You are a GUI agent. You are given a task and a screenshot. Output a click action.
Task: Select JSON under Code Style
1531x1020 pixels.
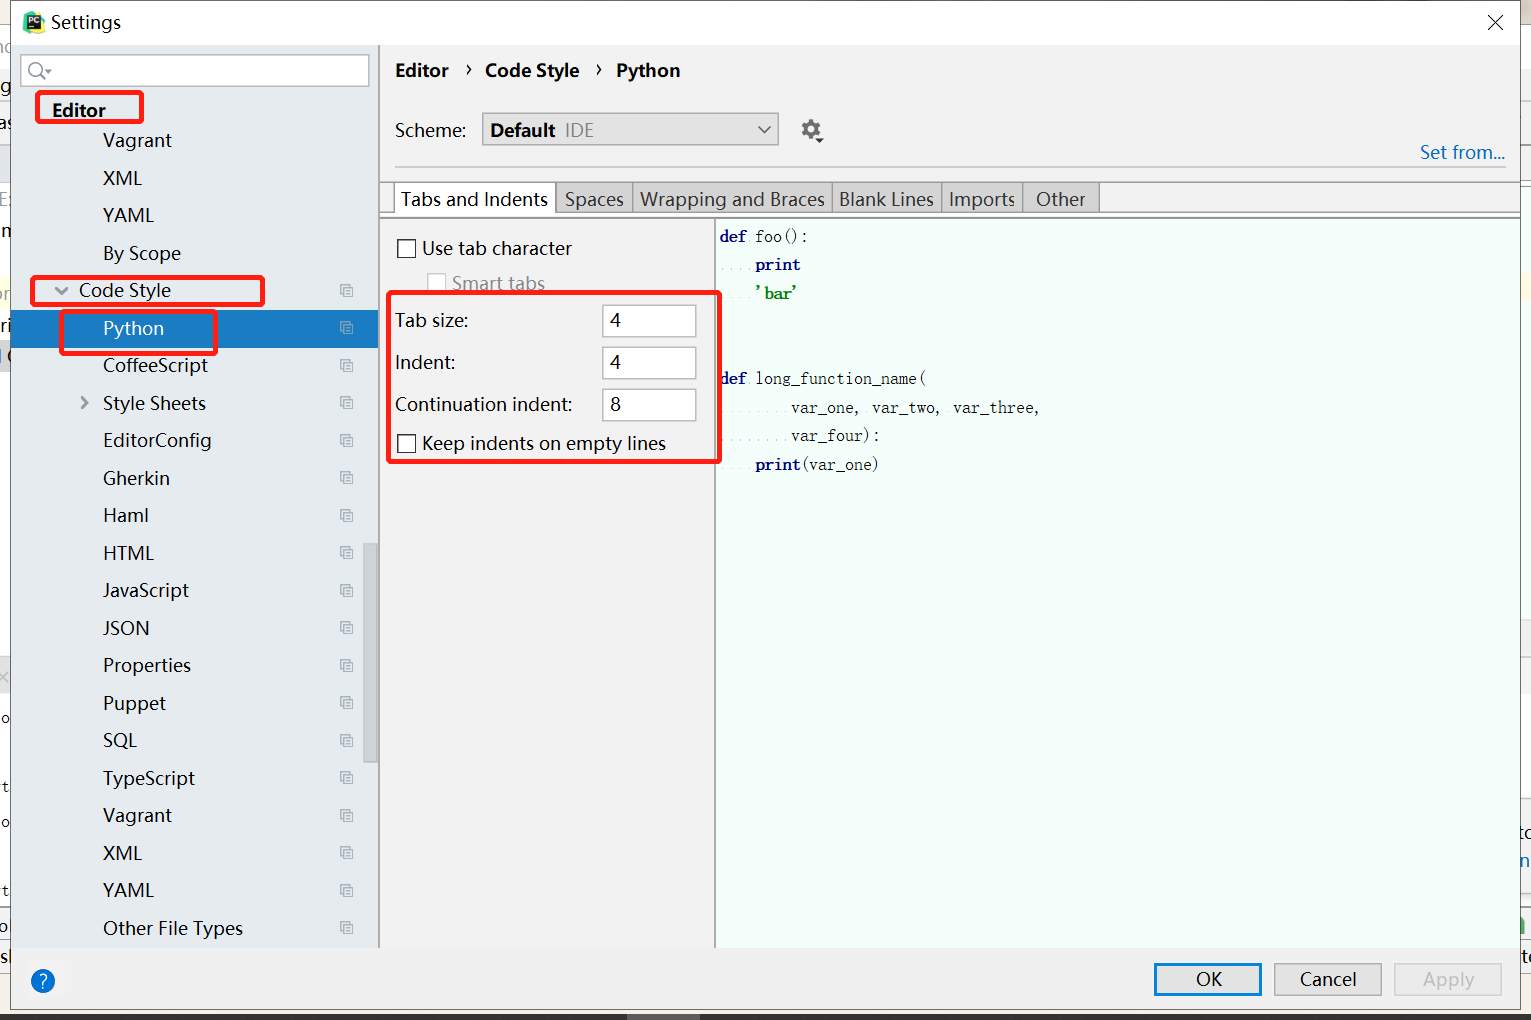point(126,628)
